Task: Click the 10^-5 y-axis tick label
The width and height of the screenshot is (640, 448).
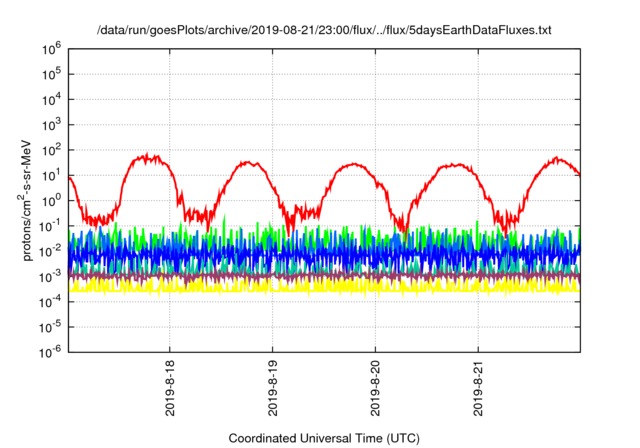Action: pyautogui.click(x=51, y=327)
